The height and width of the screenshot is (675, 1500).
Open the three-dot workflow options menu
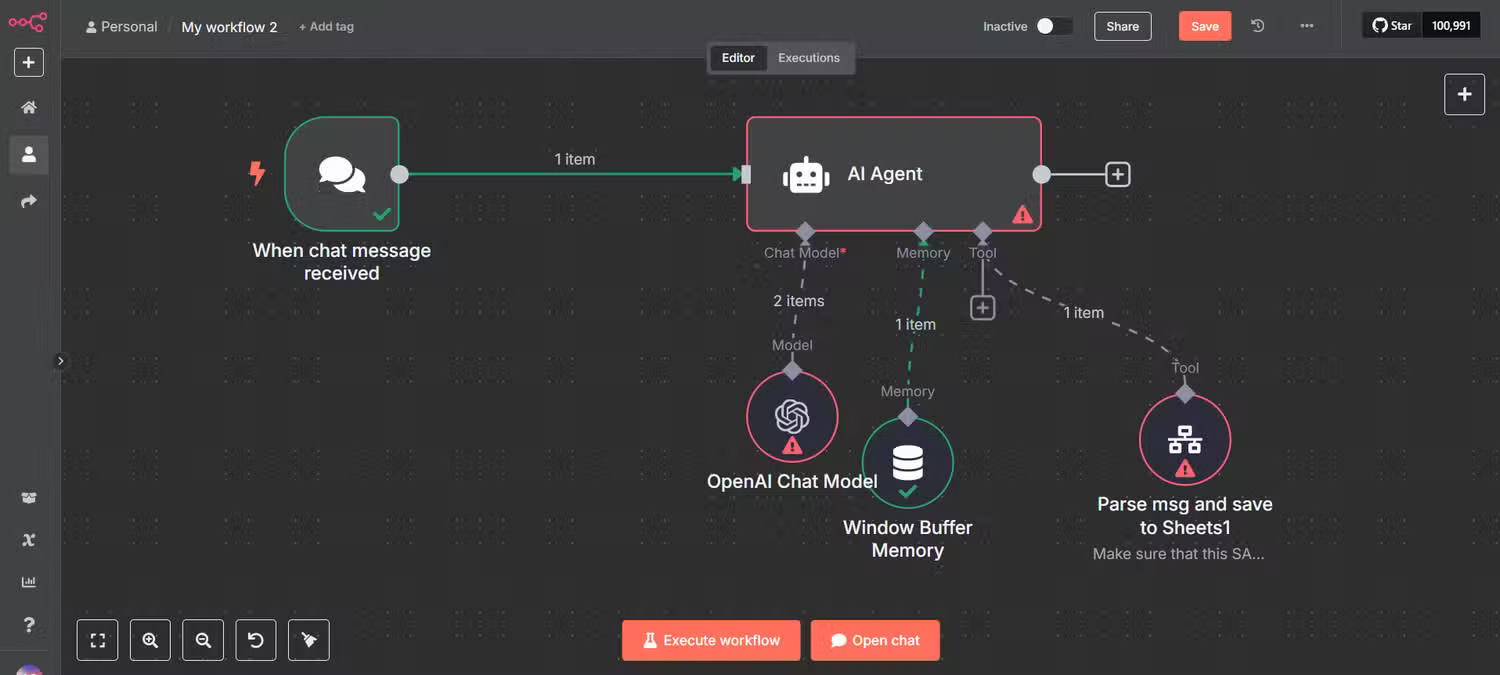1307,26
